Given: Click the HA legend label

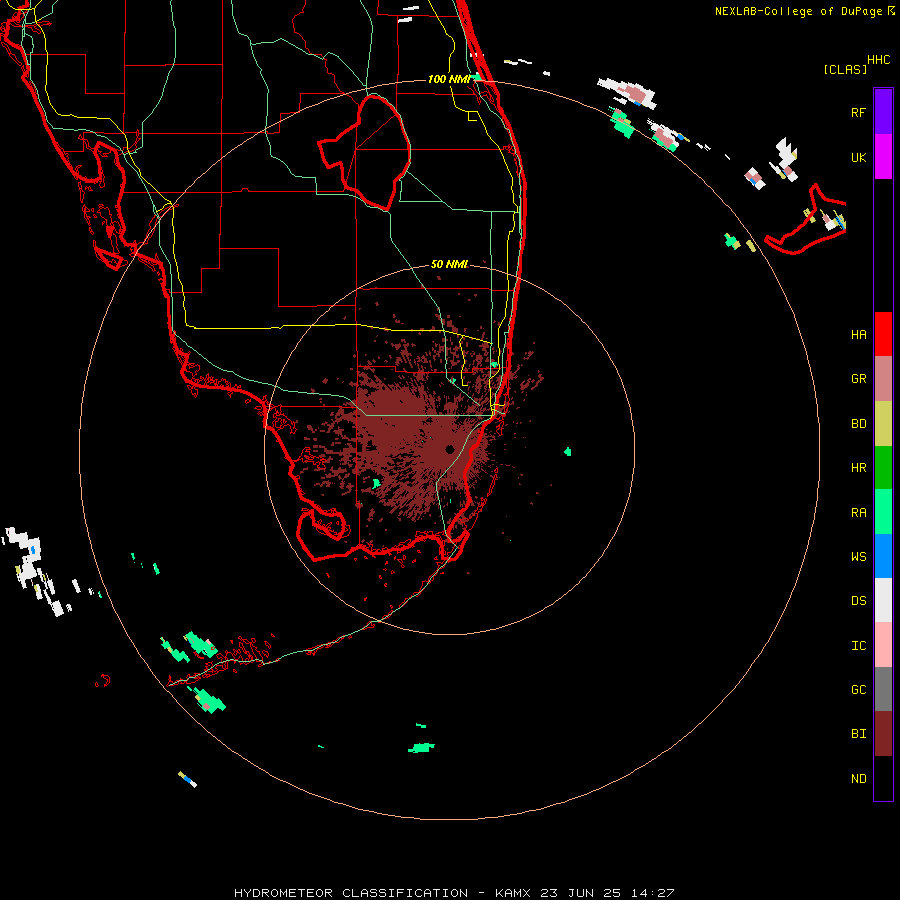Looking at the screenshot, I should point(858,335).
